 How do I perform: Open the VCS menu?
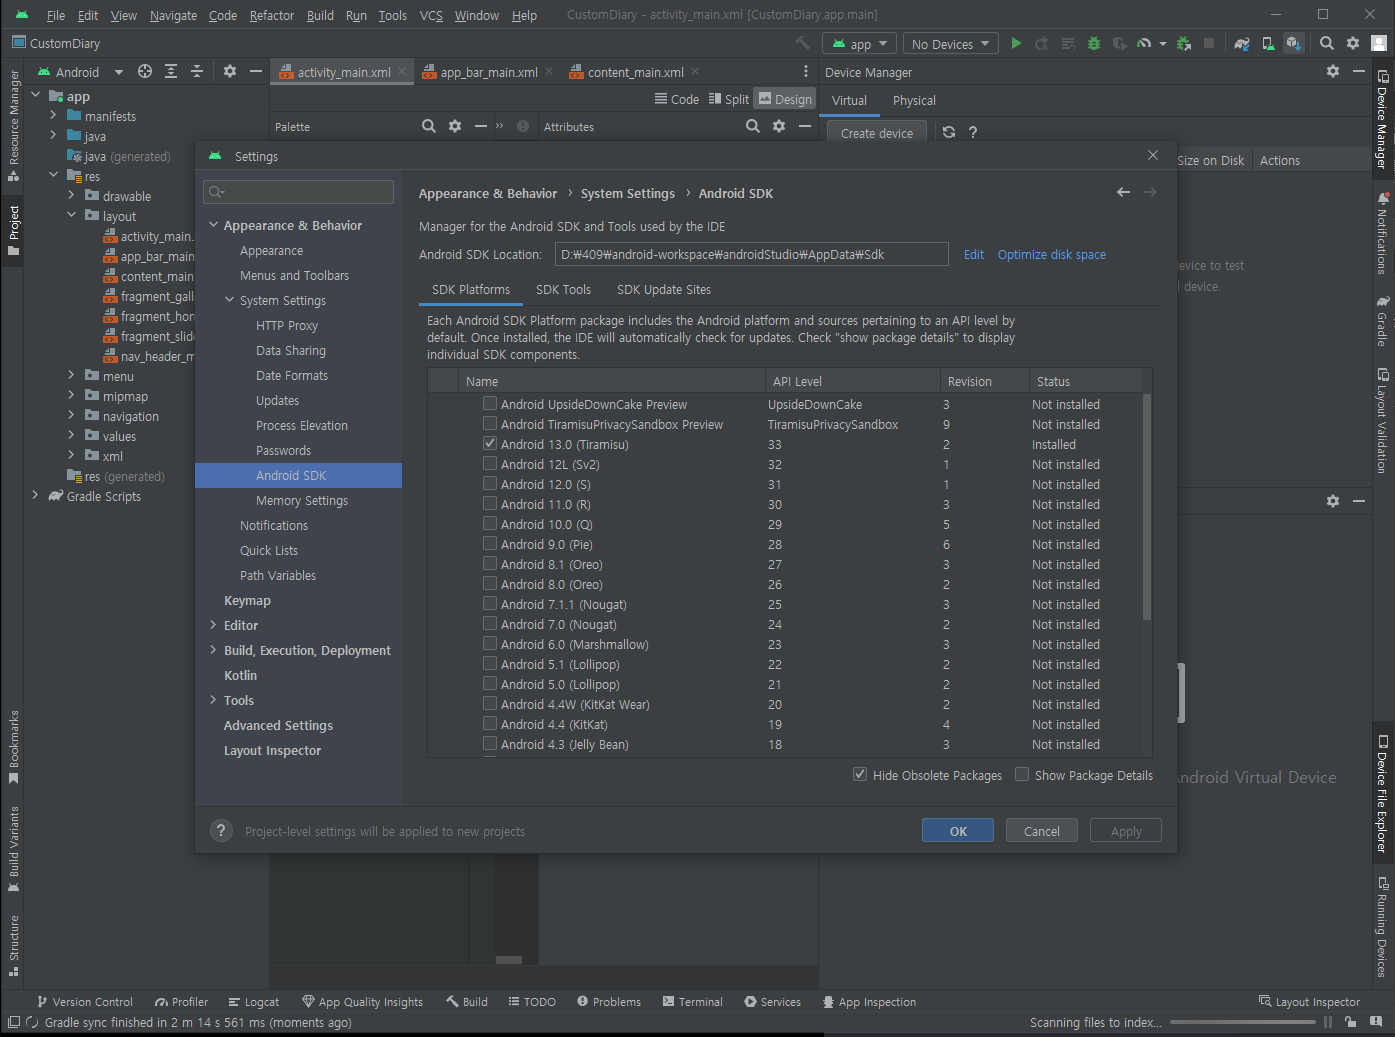click(431, 15)
